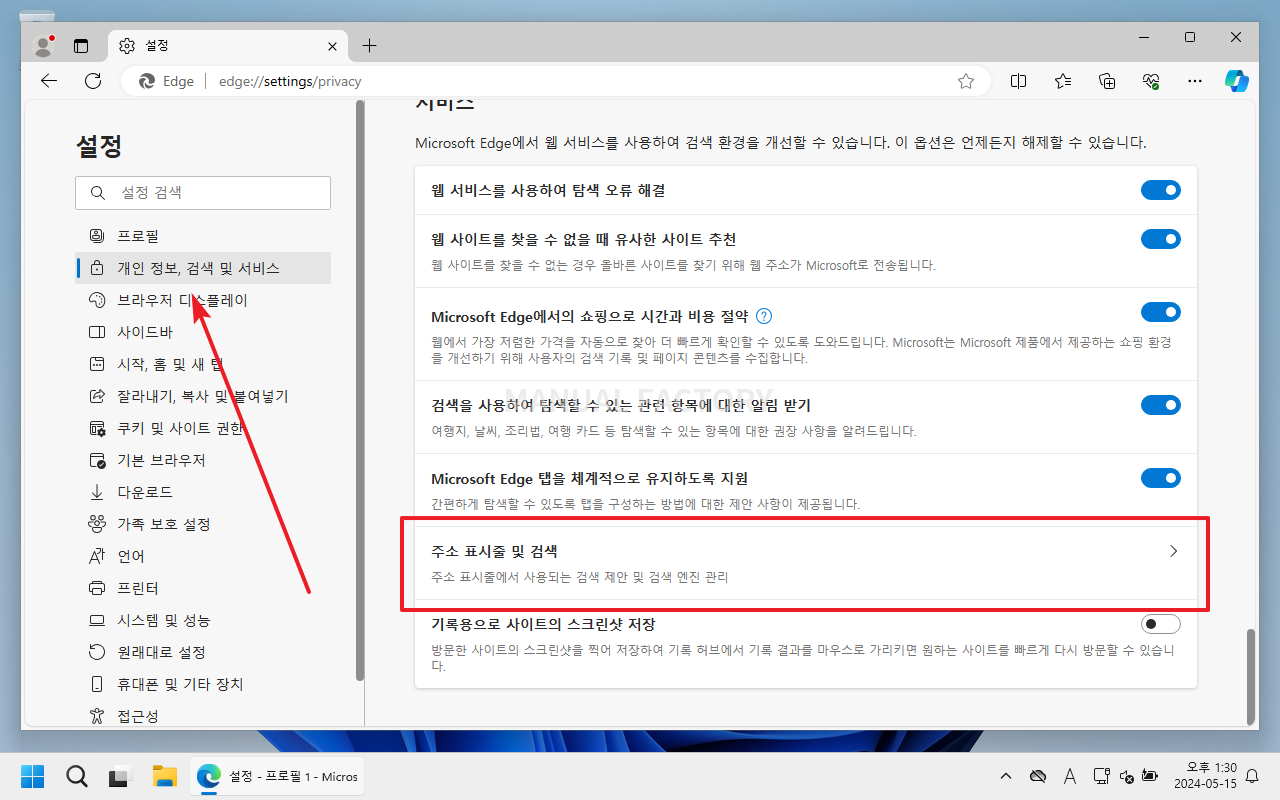
Task: Click the language indicator A in the tray
Action: pyautogui.click(x=1070, y=776)
